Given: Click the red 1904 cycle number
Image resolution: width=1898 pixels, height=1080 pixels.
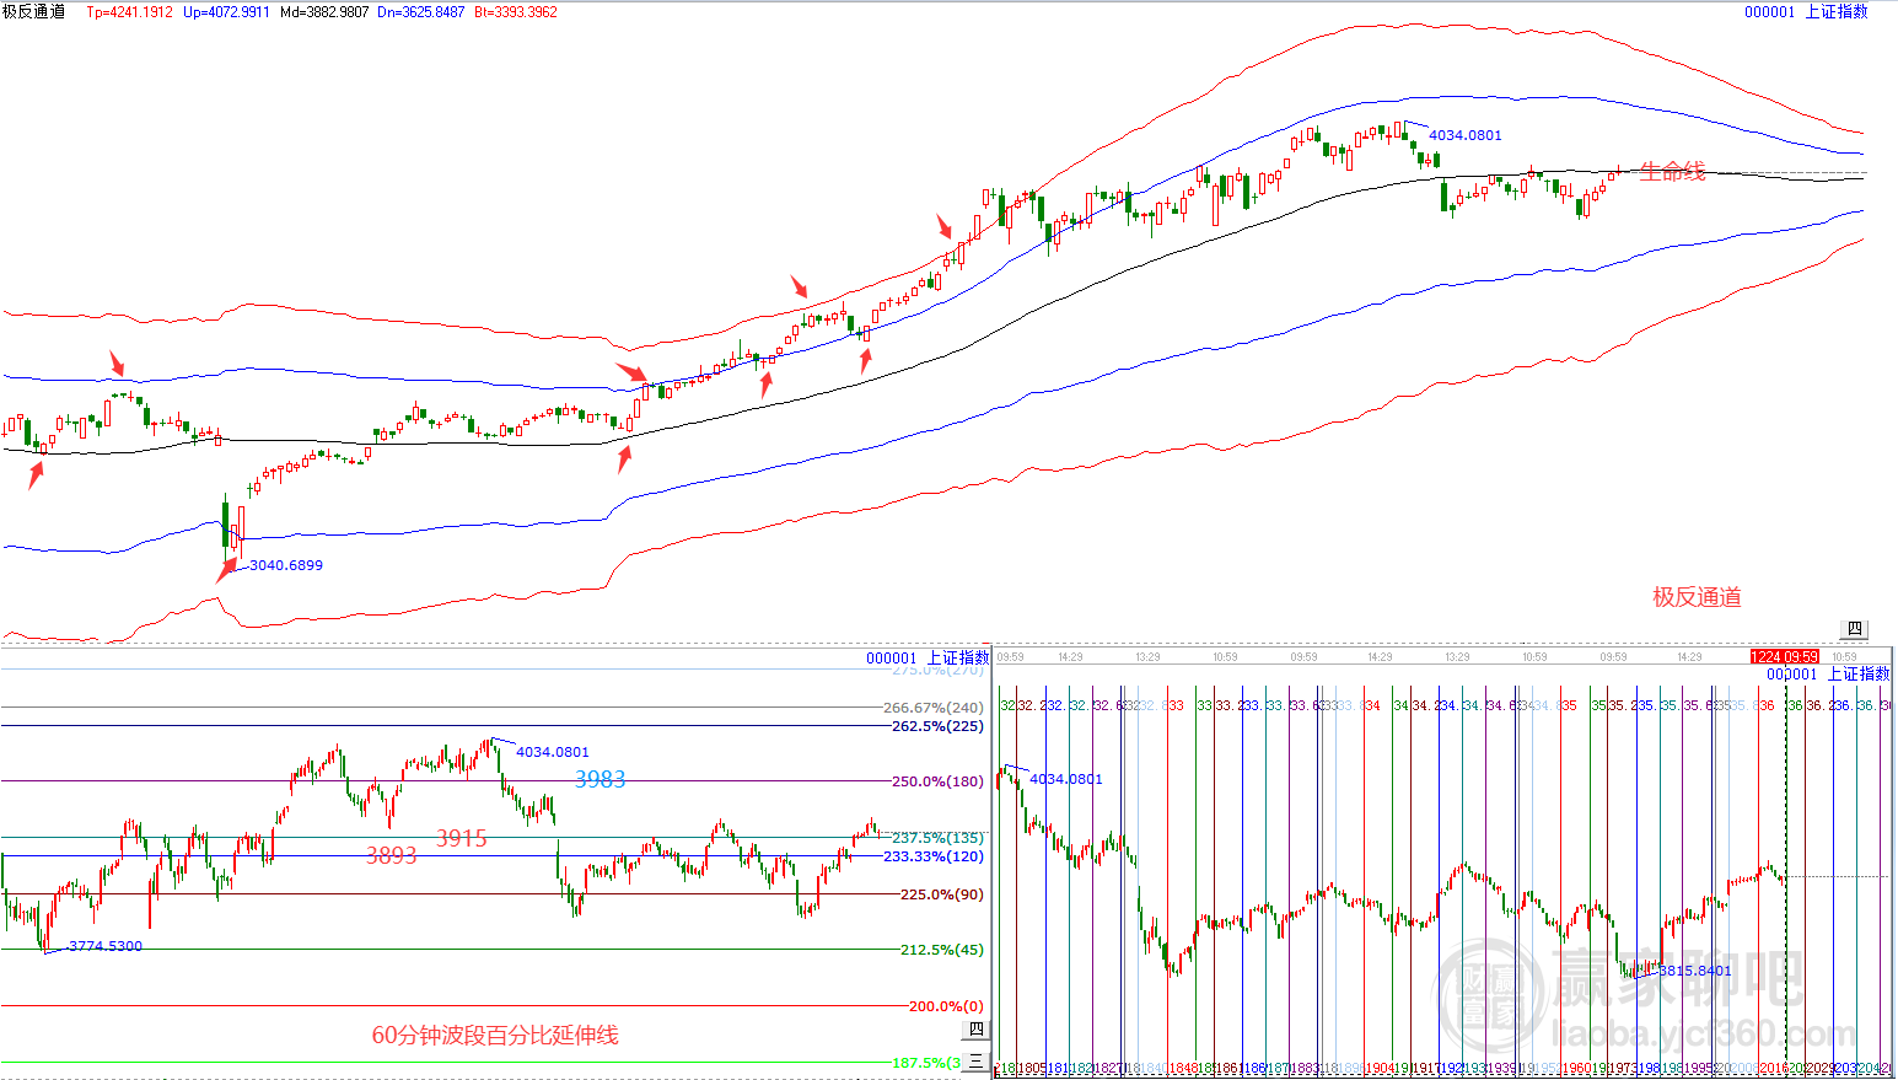Looking at the screenshot, I should (1379, 1069).
